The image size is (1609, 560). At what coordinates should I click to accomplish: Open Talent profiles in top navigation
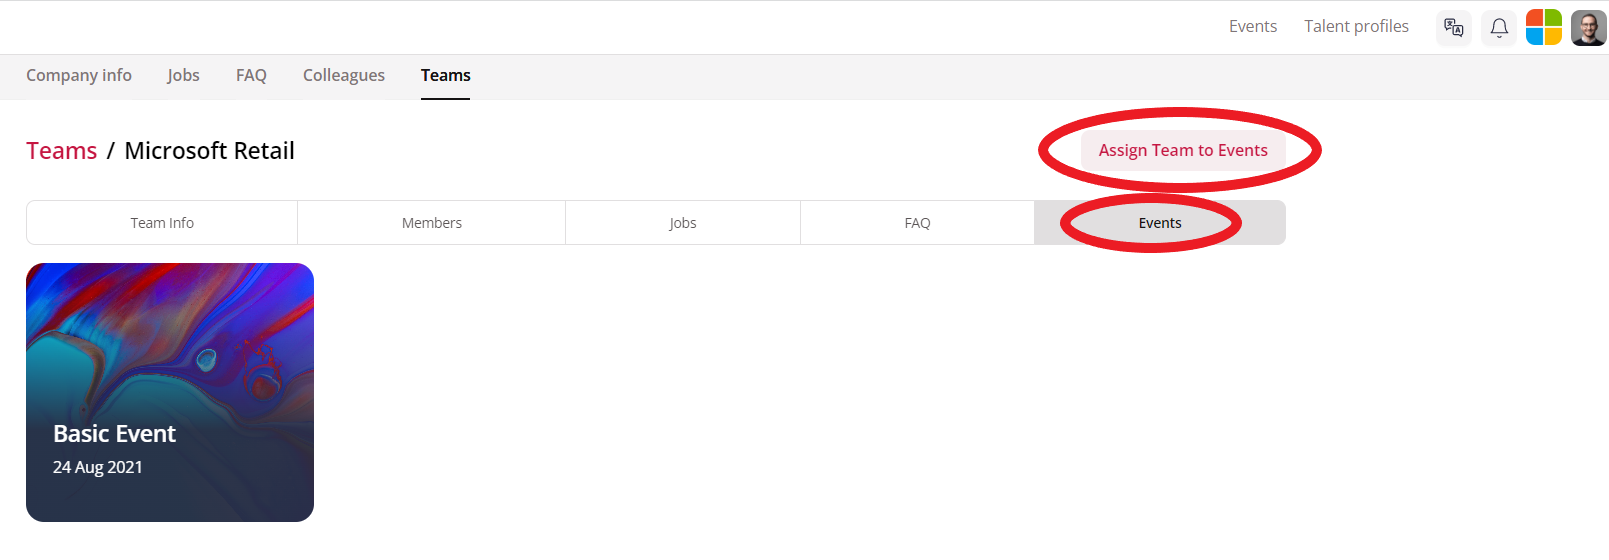pyautogui.click(x=1356, y=26)
